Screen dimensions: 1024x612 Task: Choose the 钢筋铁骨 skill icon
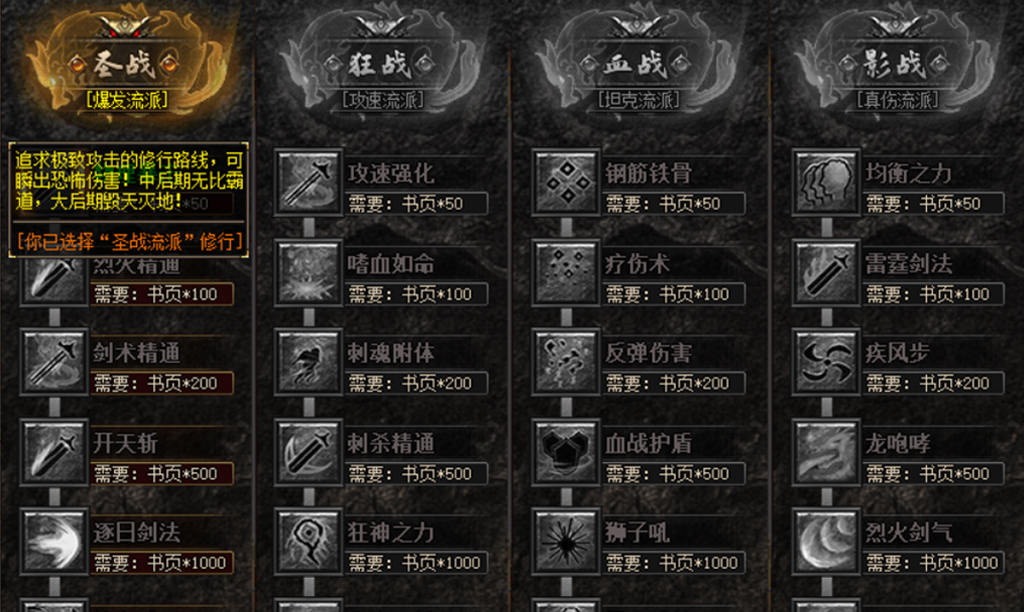tap(566, 182)
